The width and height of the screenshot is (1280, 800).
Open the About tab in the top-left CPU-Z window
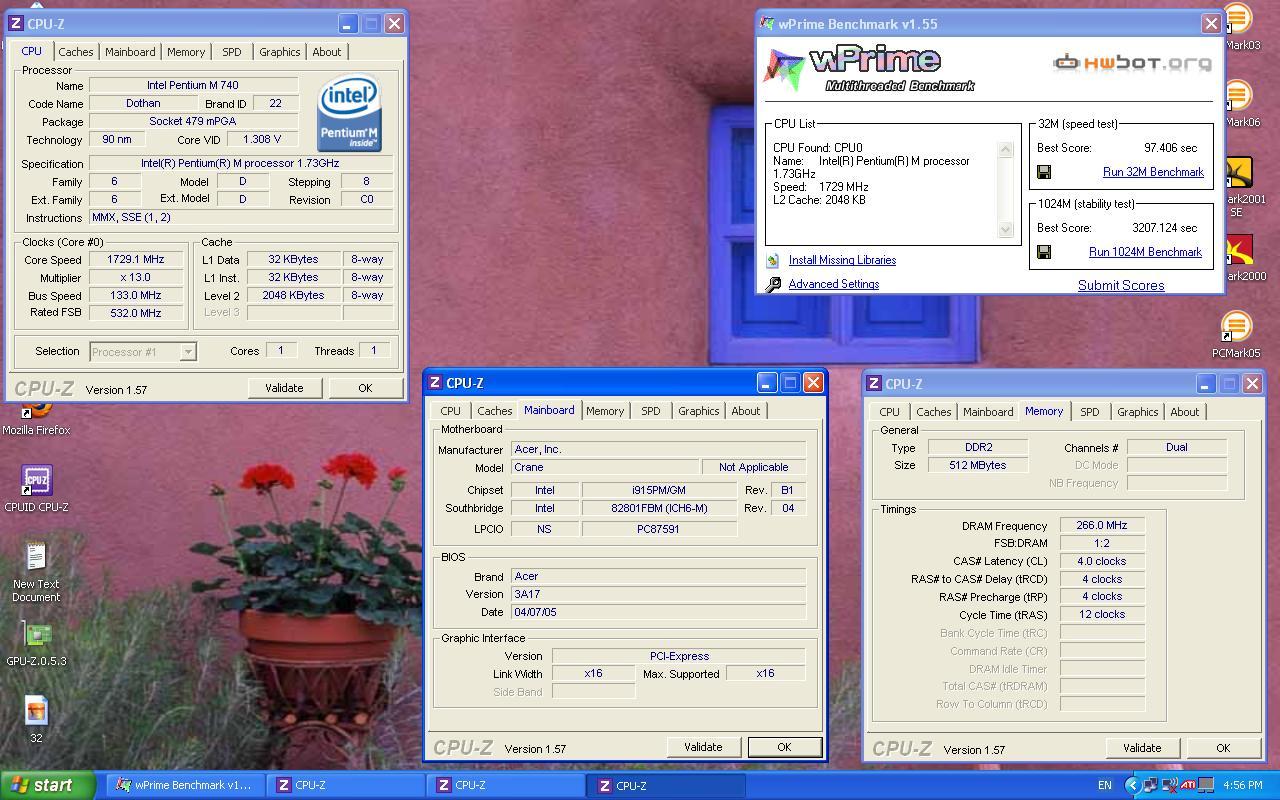click(327, 52)
